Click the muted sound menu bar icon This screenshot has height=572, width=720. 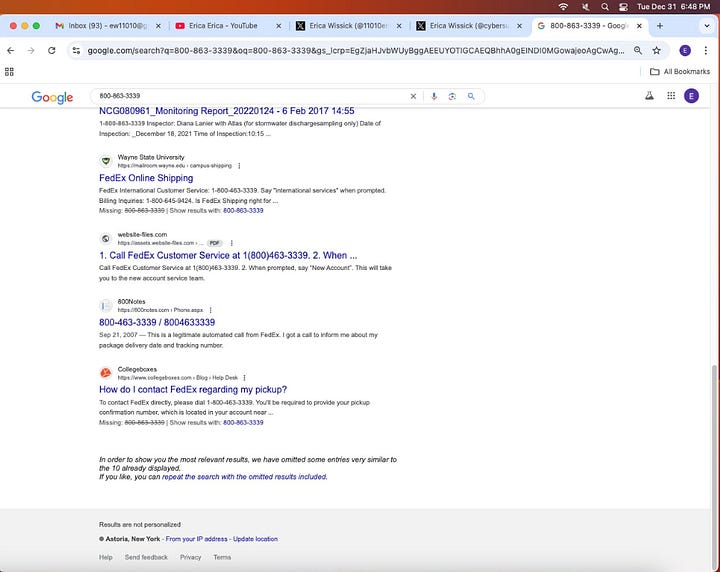(x=585, y=6)
